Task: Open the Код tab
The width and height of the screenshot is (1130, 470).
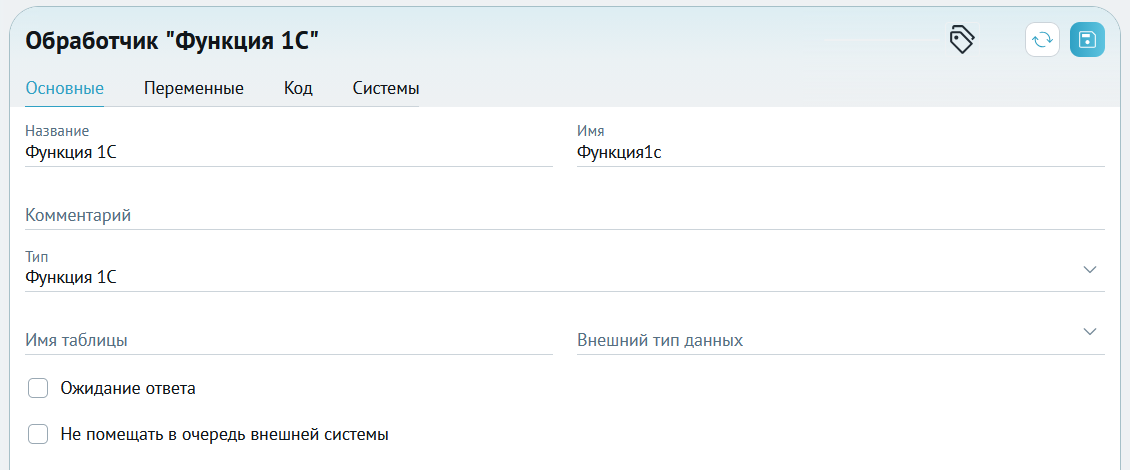Action: (x=298, y=89)
